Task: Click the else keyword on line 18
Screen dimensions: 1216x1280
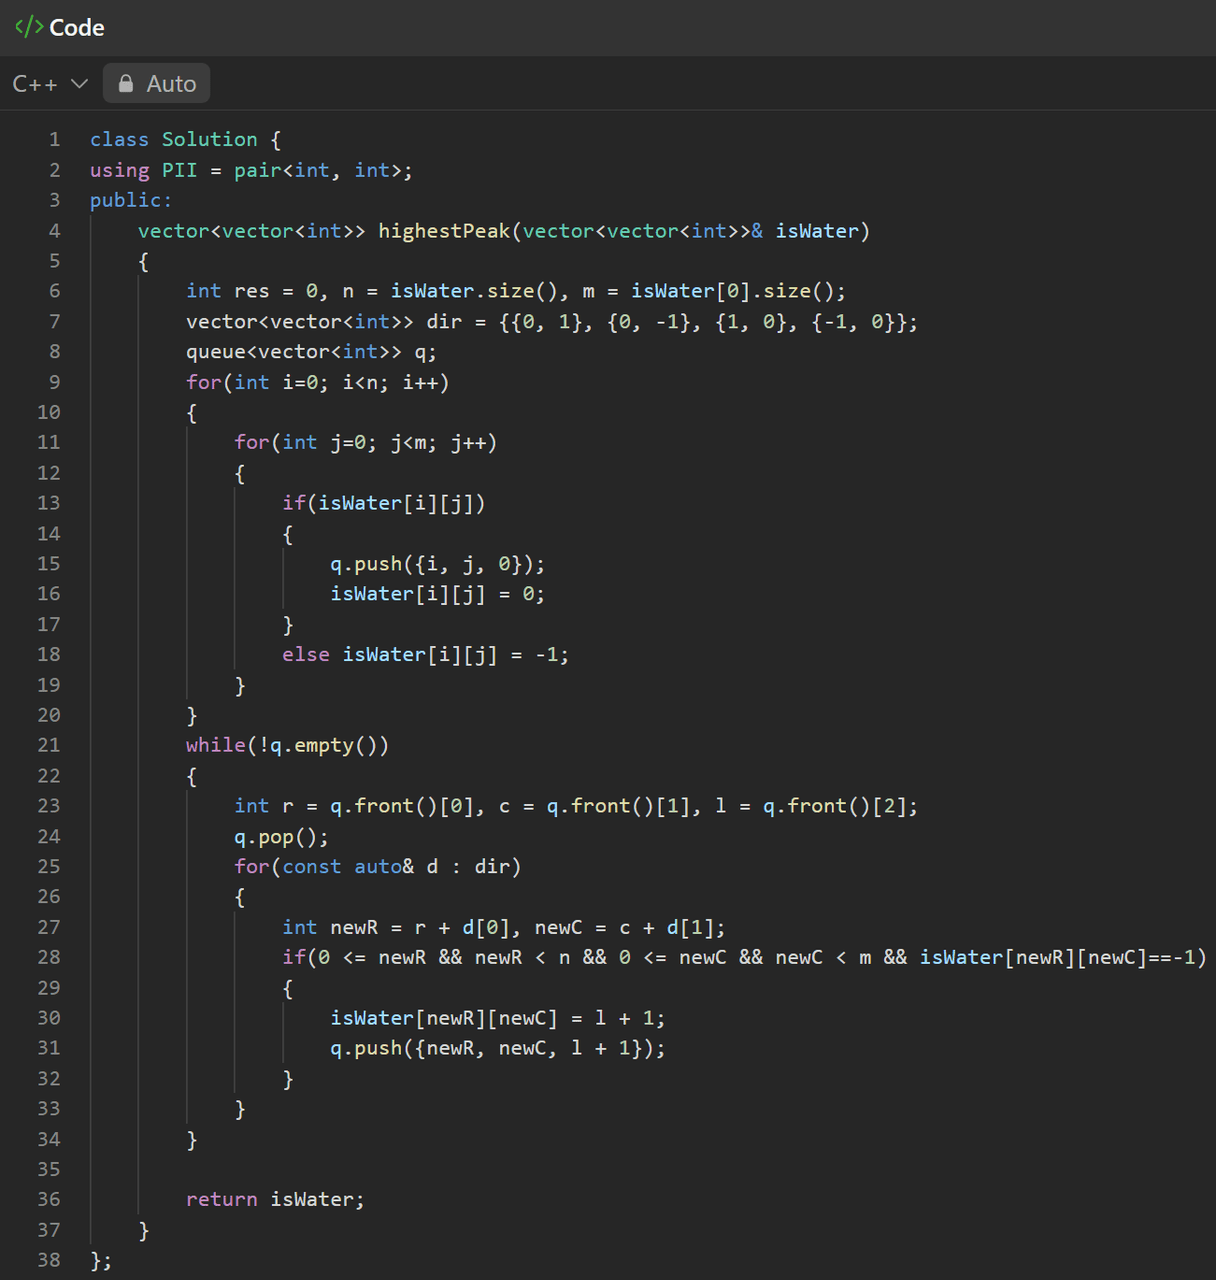Action: tap(305, 655)
